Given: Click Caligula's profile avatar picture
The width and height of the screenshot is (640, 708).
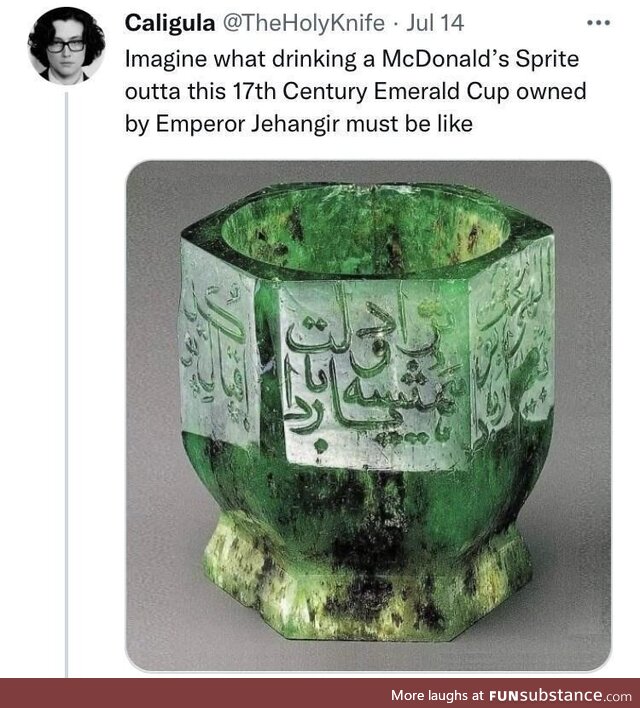Looking at the screenshot, I should tap(66, 45).
